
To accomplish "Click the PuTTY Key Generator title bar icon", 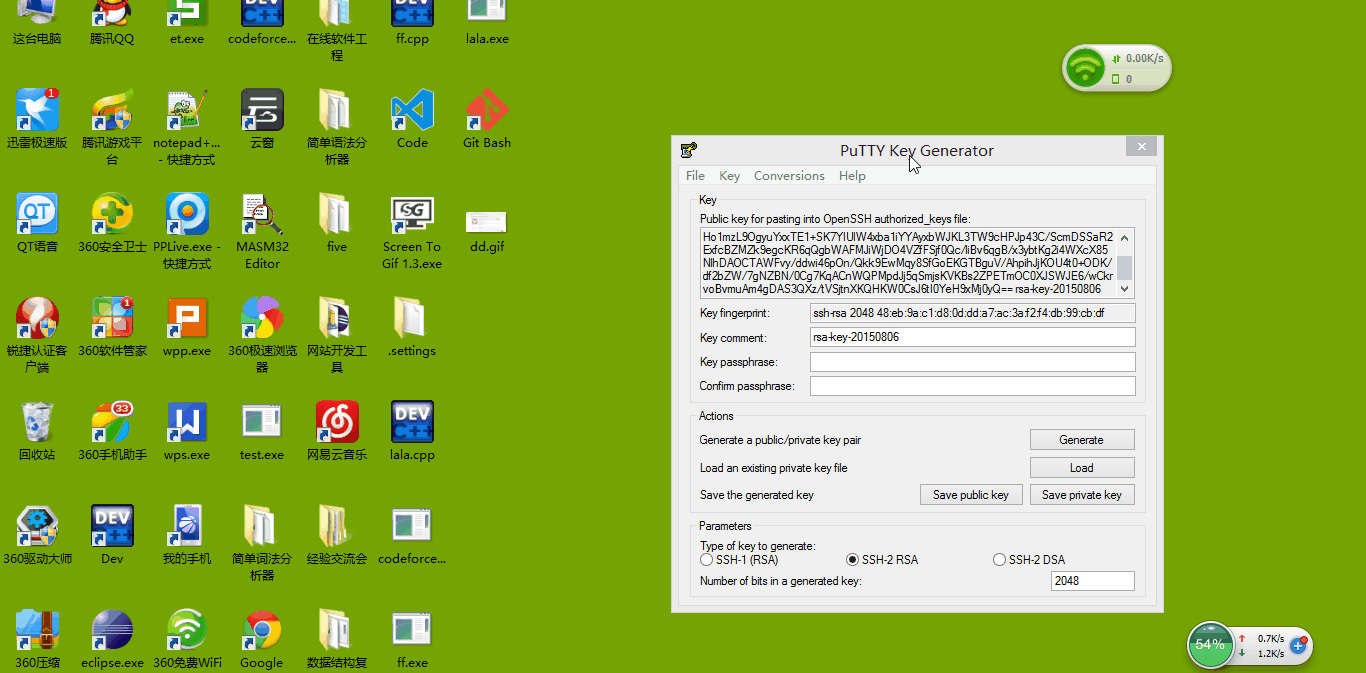I will click(x=688, y=151).
